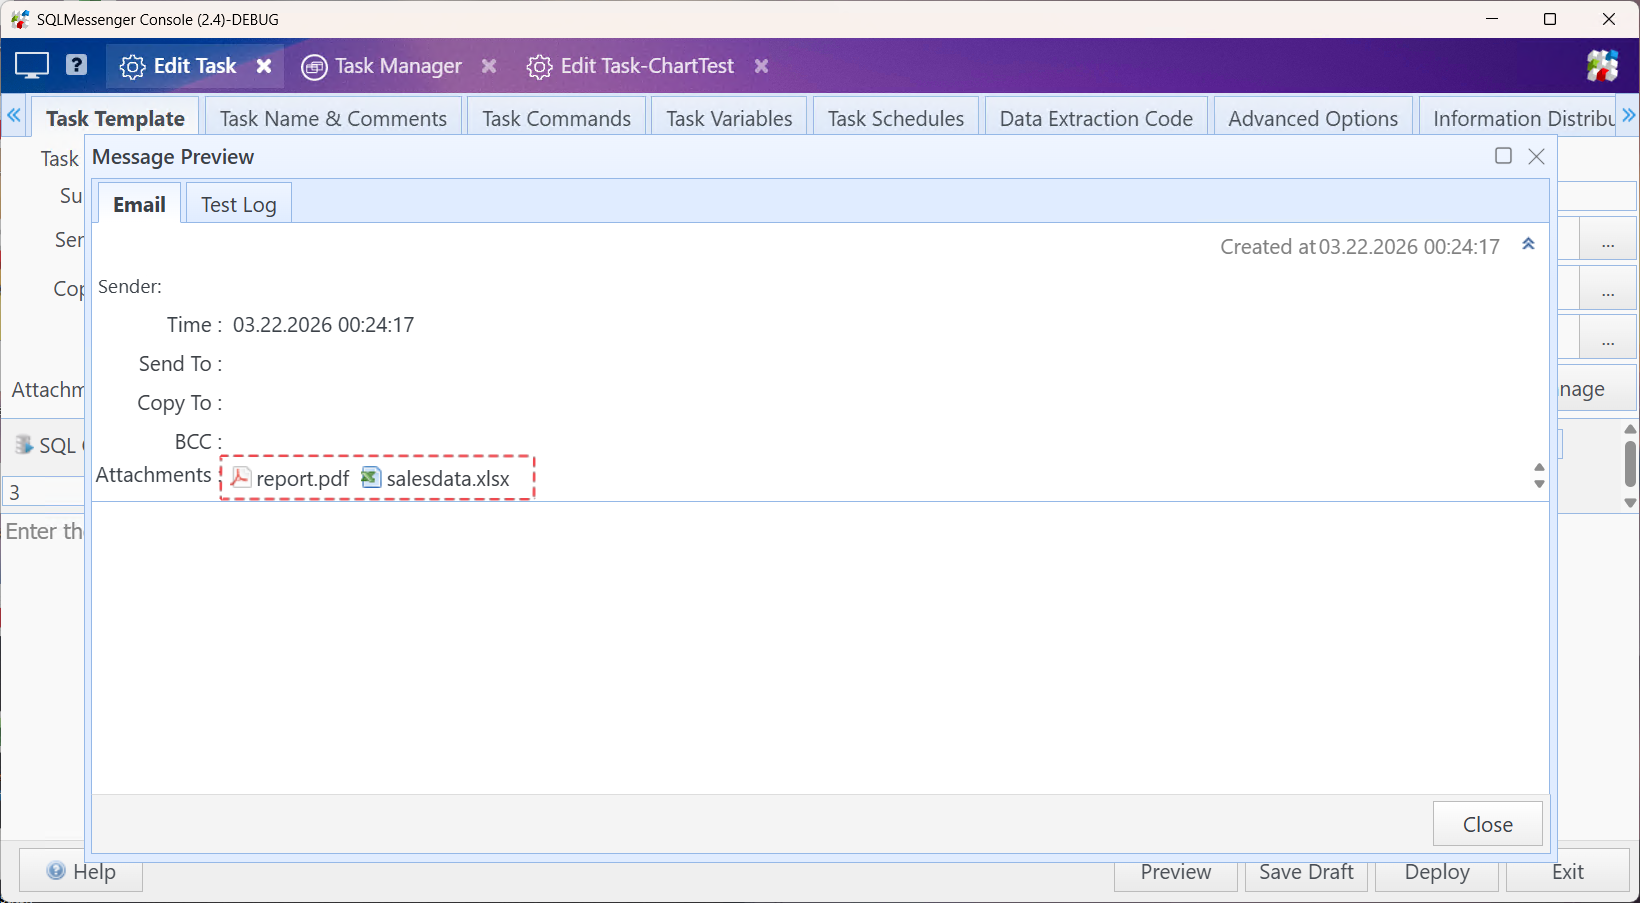Open the Task Schedules tab
This screenshot has width=1640, height=903.
click(x=895, y=117)
